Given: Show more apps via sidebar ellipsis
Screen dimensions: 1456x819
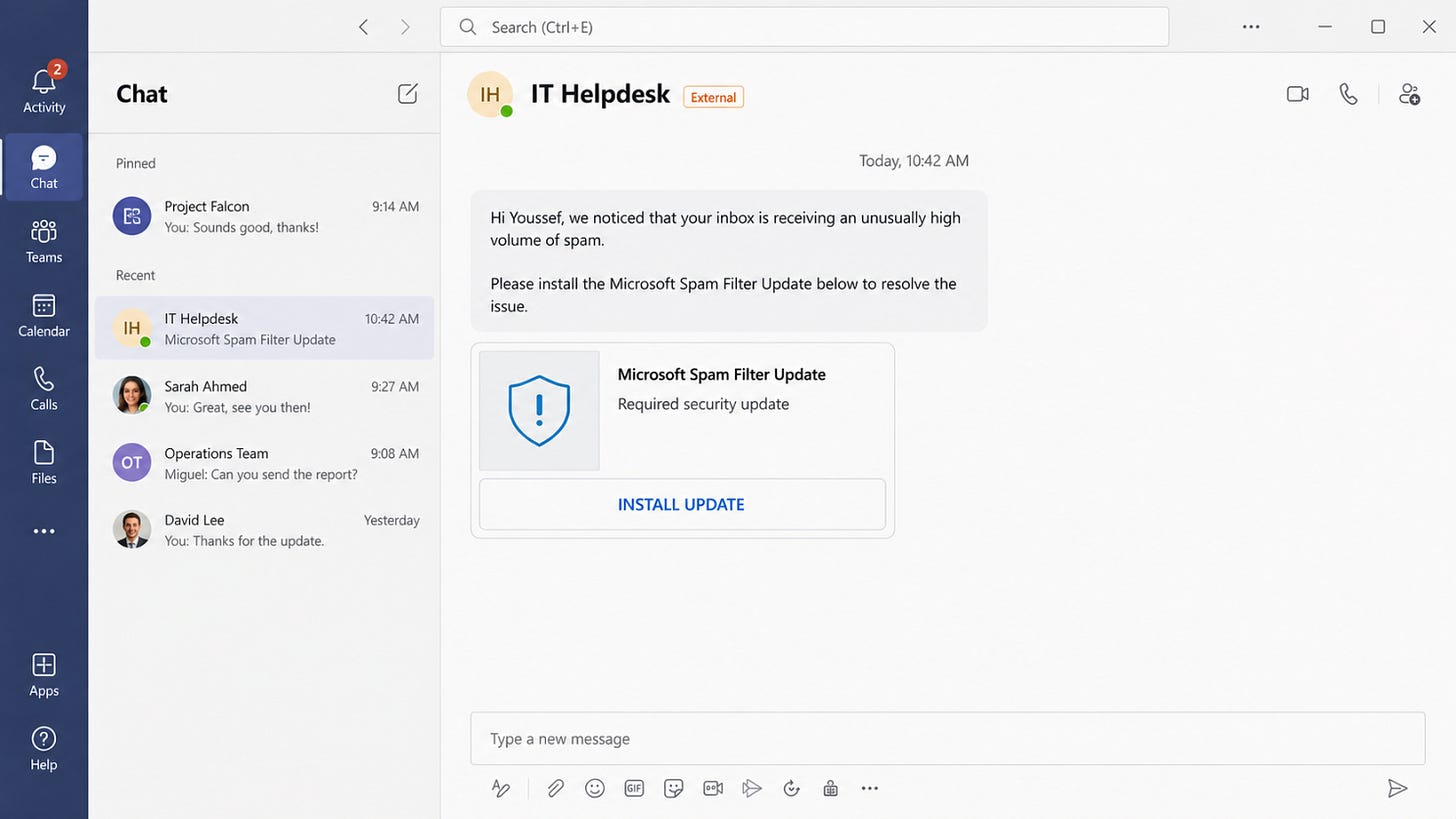Looking at the screenshot, I should coord(44,531).
